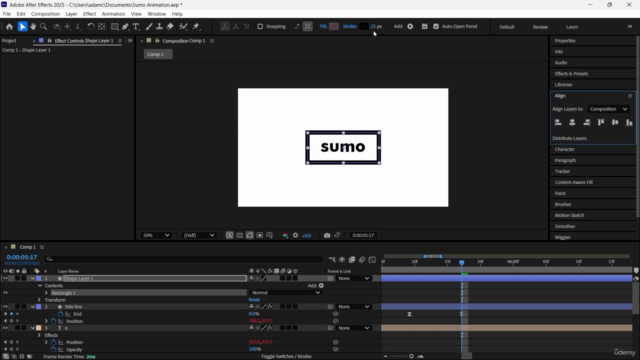Expand the Rectangle 1 group

point(46,293)
